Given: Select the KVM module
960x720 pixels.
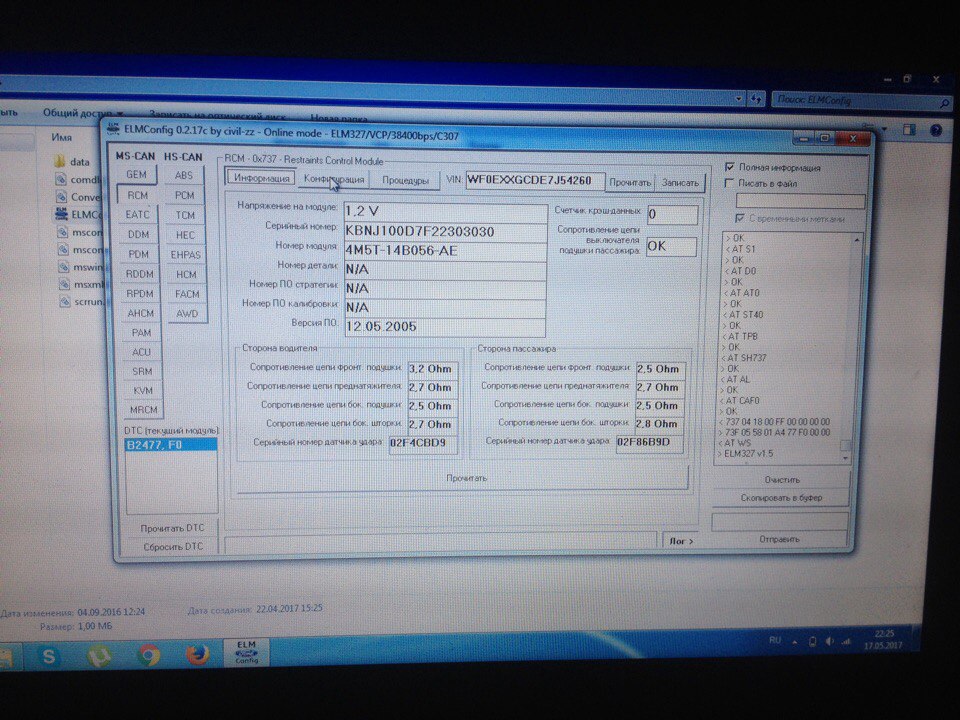Looking at the screenshot, I should click(x=143, y=390).
